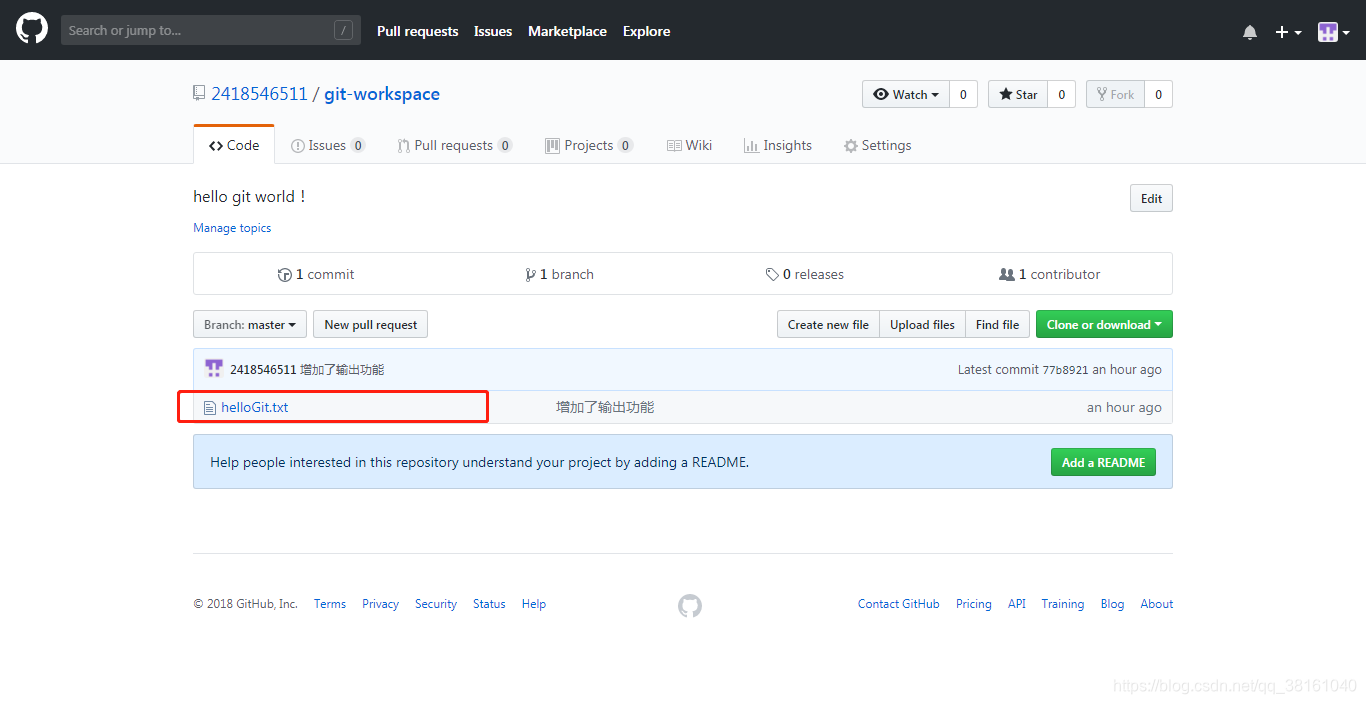The image size is (1366, 704).
Task: Focus the Search or jump to field
Action: pyautogui.click(x=210, y=30)
